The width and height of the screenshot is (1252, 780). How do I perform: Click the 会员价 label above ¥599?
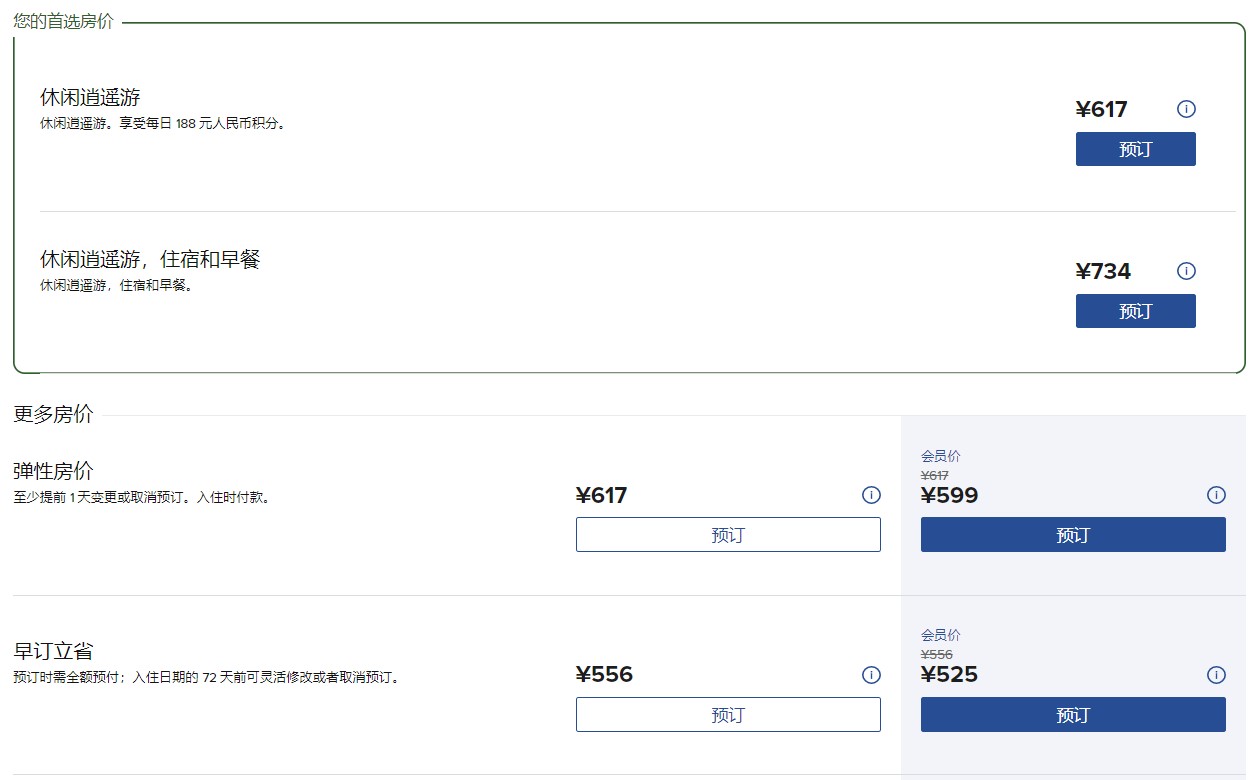[941, 456]
